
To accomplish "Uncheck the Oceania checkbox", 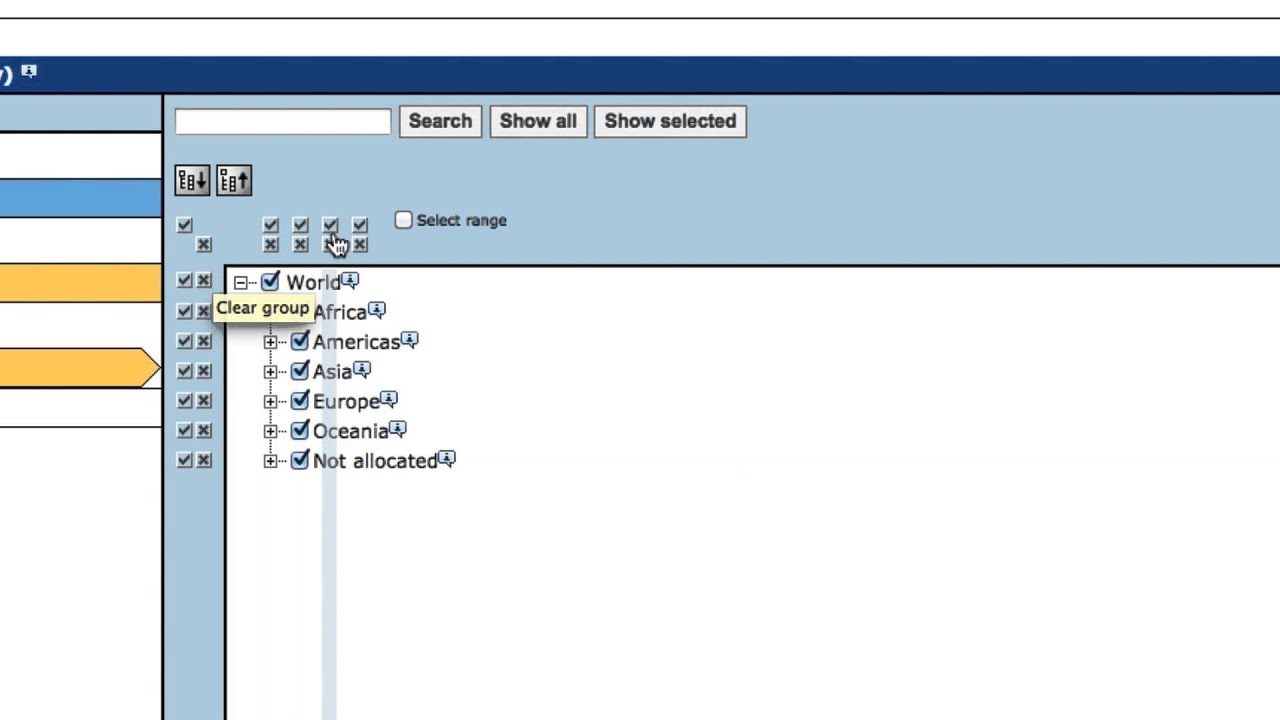I will click(x=300, y=430).
